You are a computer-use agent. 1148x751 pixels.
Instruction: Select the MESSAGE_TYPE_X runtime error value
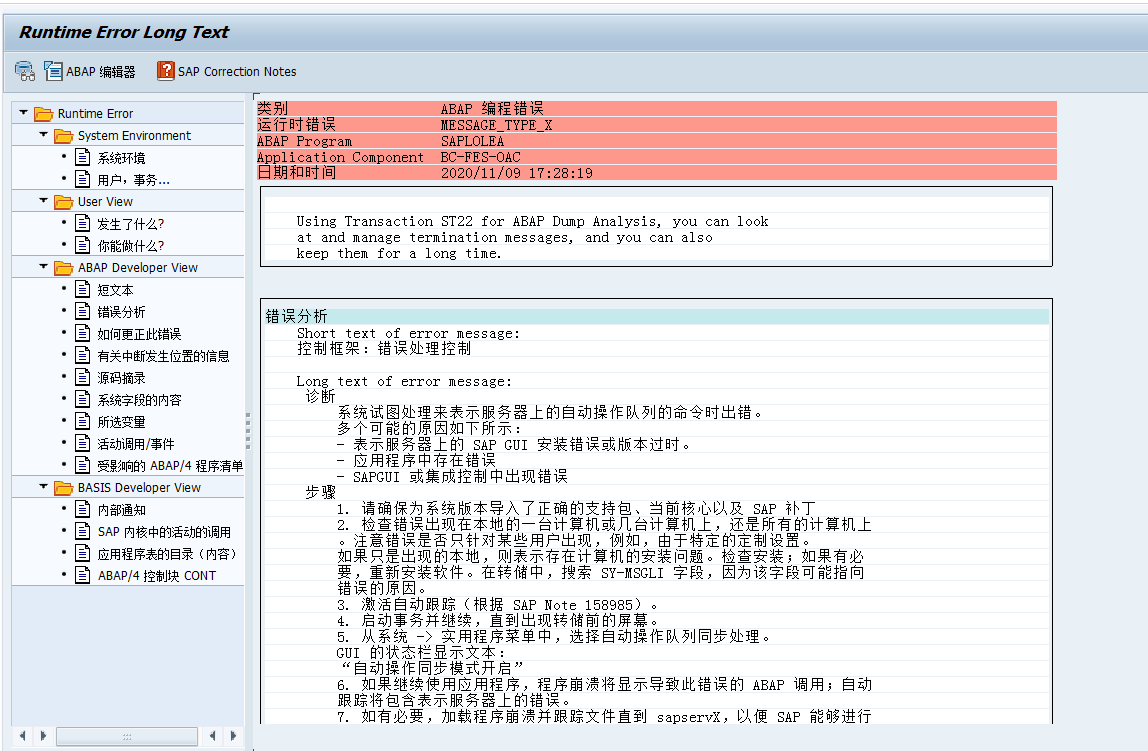pyautogui.click(x=496, y=125)
